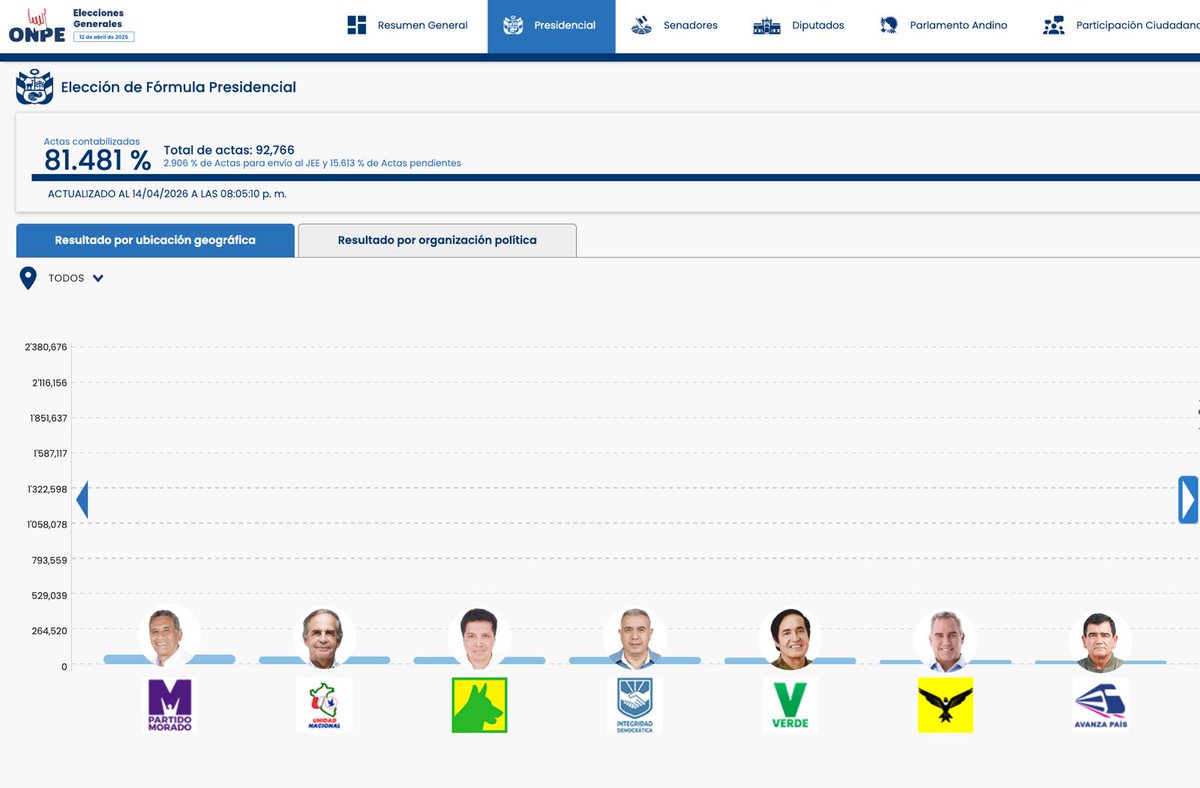
Task: Select the Avanza País candidate photo
Action: point(1100,641)
